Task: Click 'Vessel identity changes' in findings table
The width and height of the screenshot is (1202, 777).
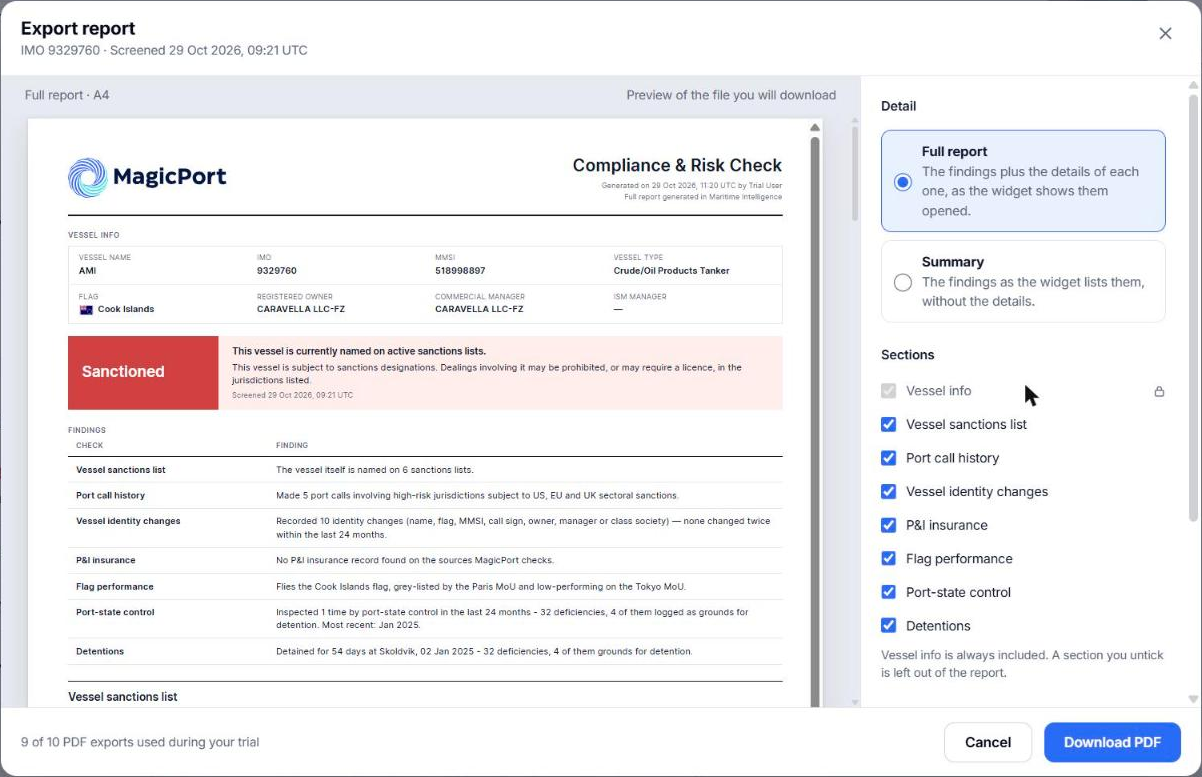Action: click(128, 521)
